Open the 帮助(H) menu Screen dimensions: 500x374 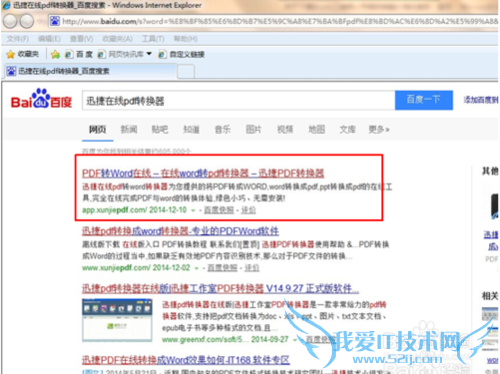185,39
